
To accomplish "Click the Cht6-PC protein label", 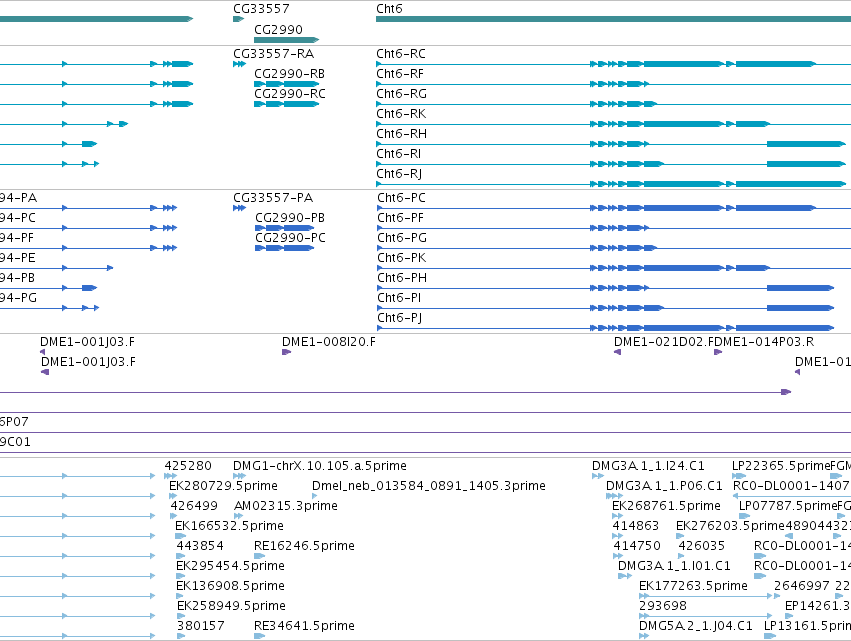I will [x=402, y=198].
